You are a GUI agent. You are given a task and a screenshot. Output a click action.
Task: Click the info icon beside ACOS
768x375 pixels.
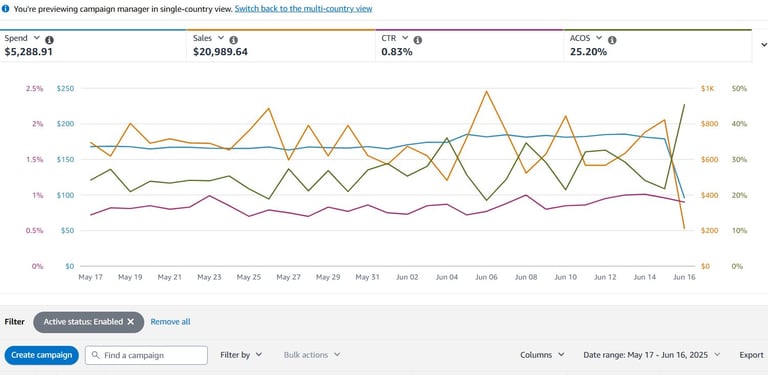[612, 40]
